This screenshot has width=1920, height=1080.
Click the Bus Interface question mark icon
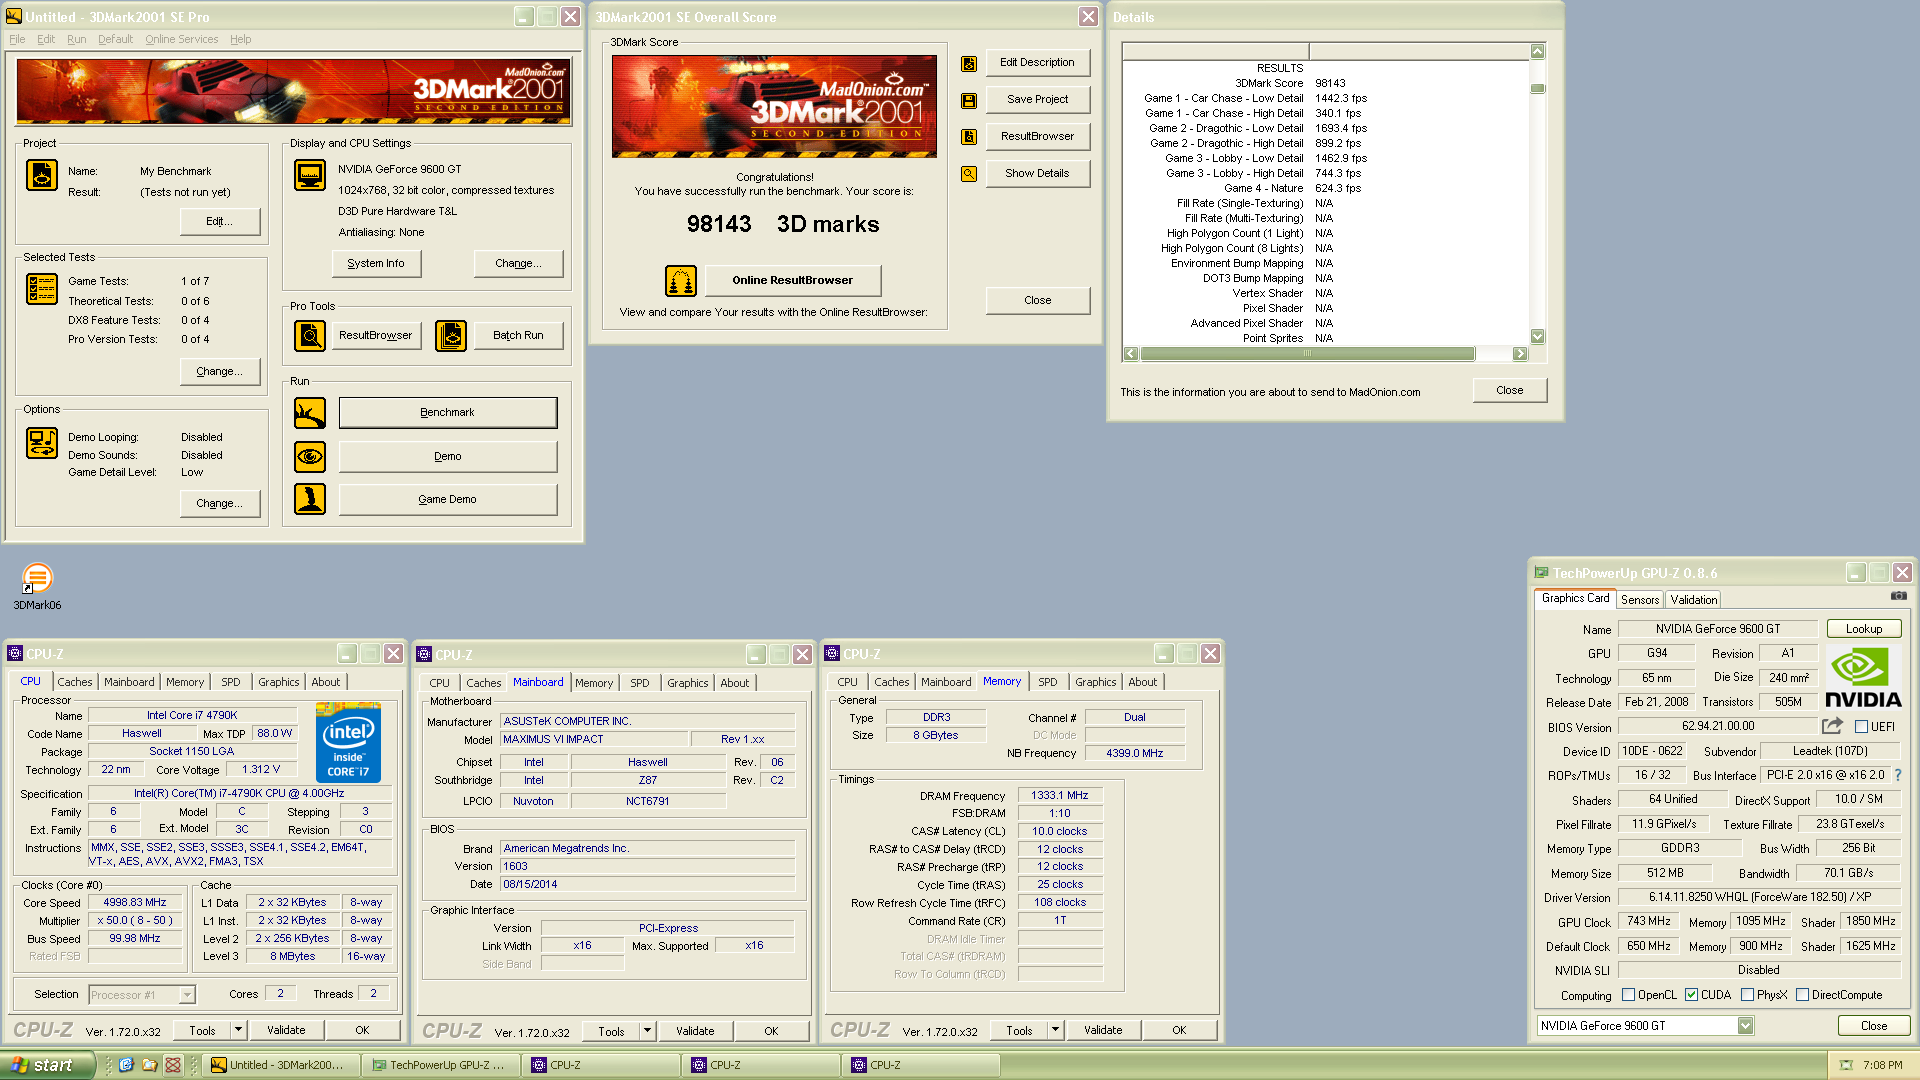click(x=1898, y=775)
